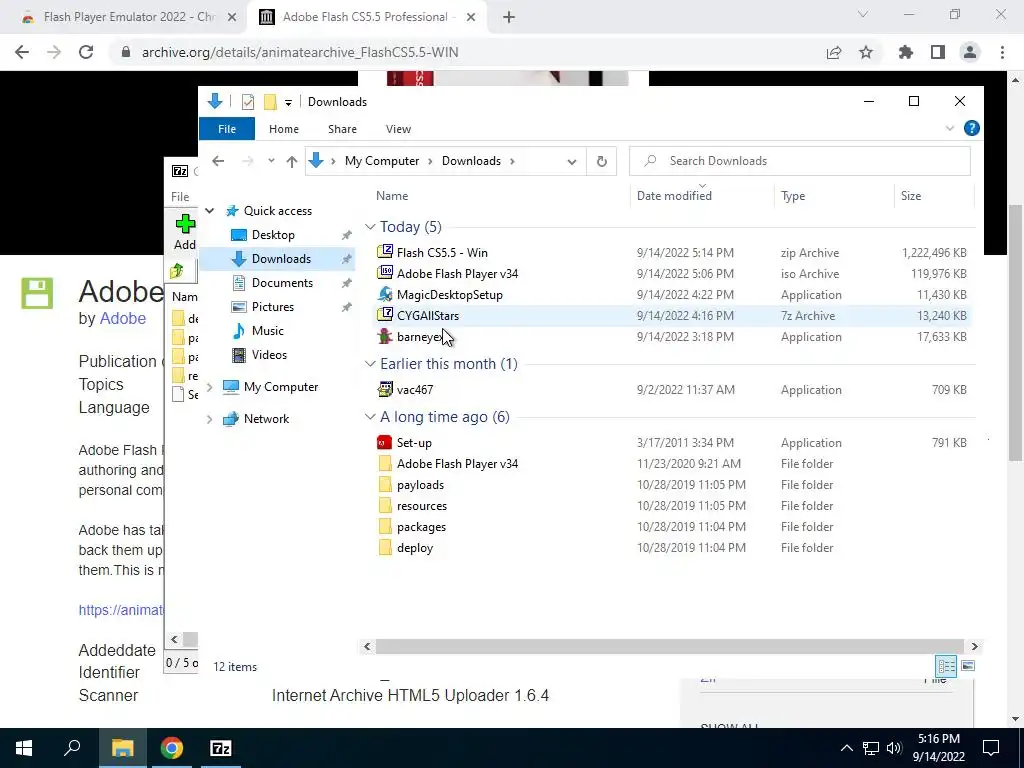The width and height of the screenshot is (1024, 768).
Task: Open the File menu in Explorer
Action: tap(227, 129)
